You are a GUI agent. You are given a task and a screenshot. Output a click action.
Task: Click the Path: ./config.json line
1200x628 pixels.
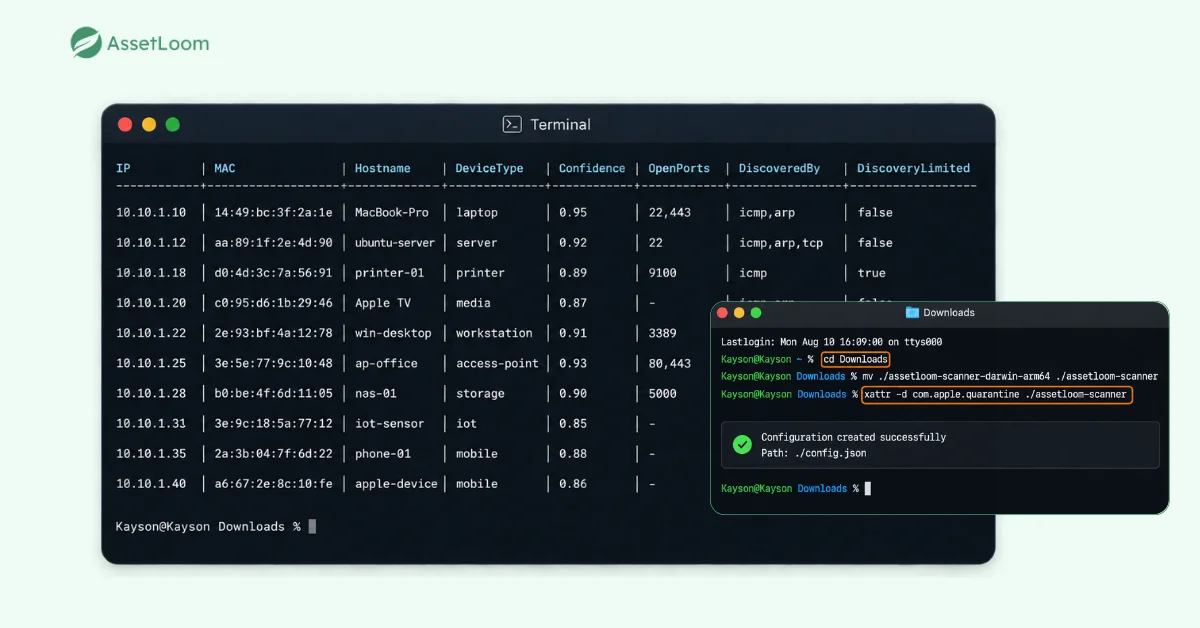[x=813, y=453]
